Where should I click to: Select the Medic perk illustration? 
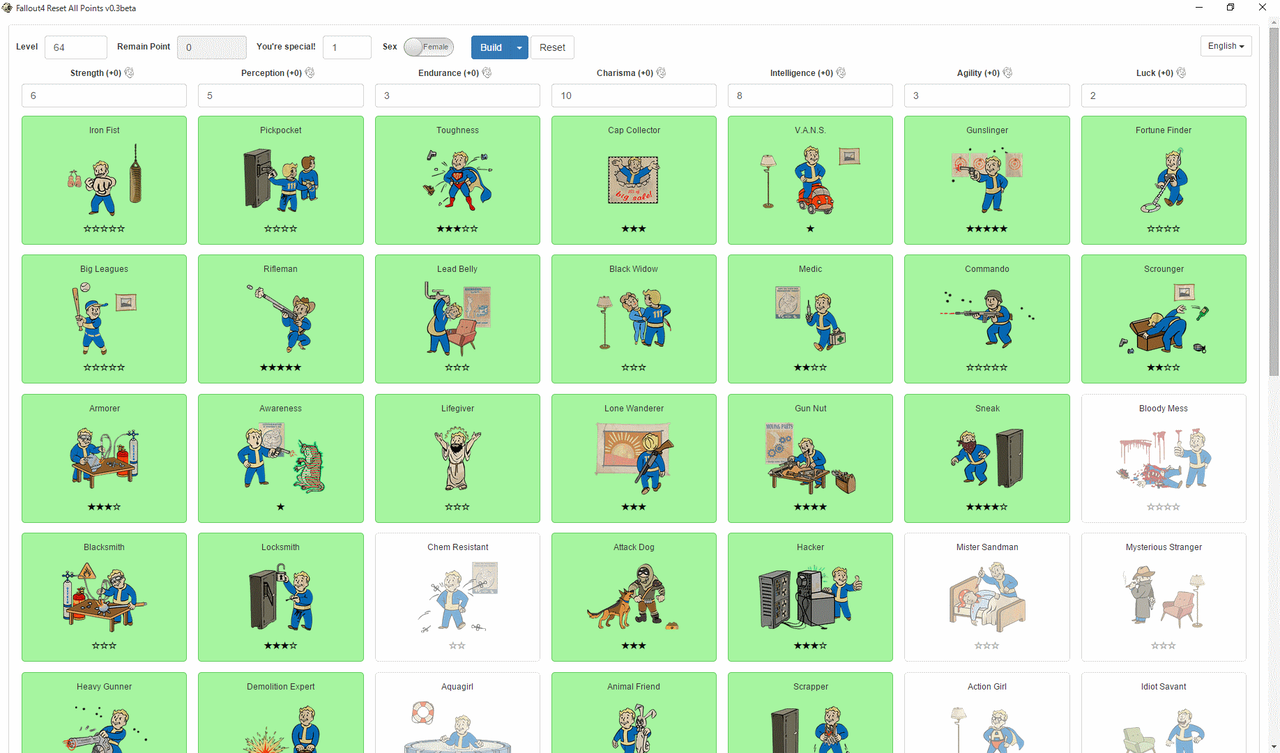pos(811,319)
